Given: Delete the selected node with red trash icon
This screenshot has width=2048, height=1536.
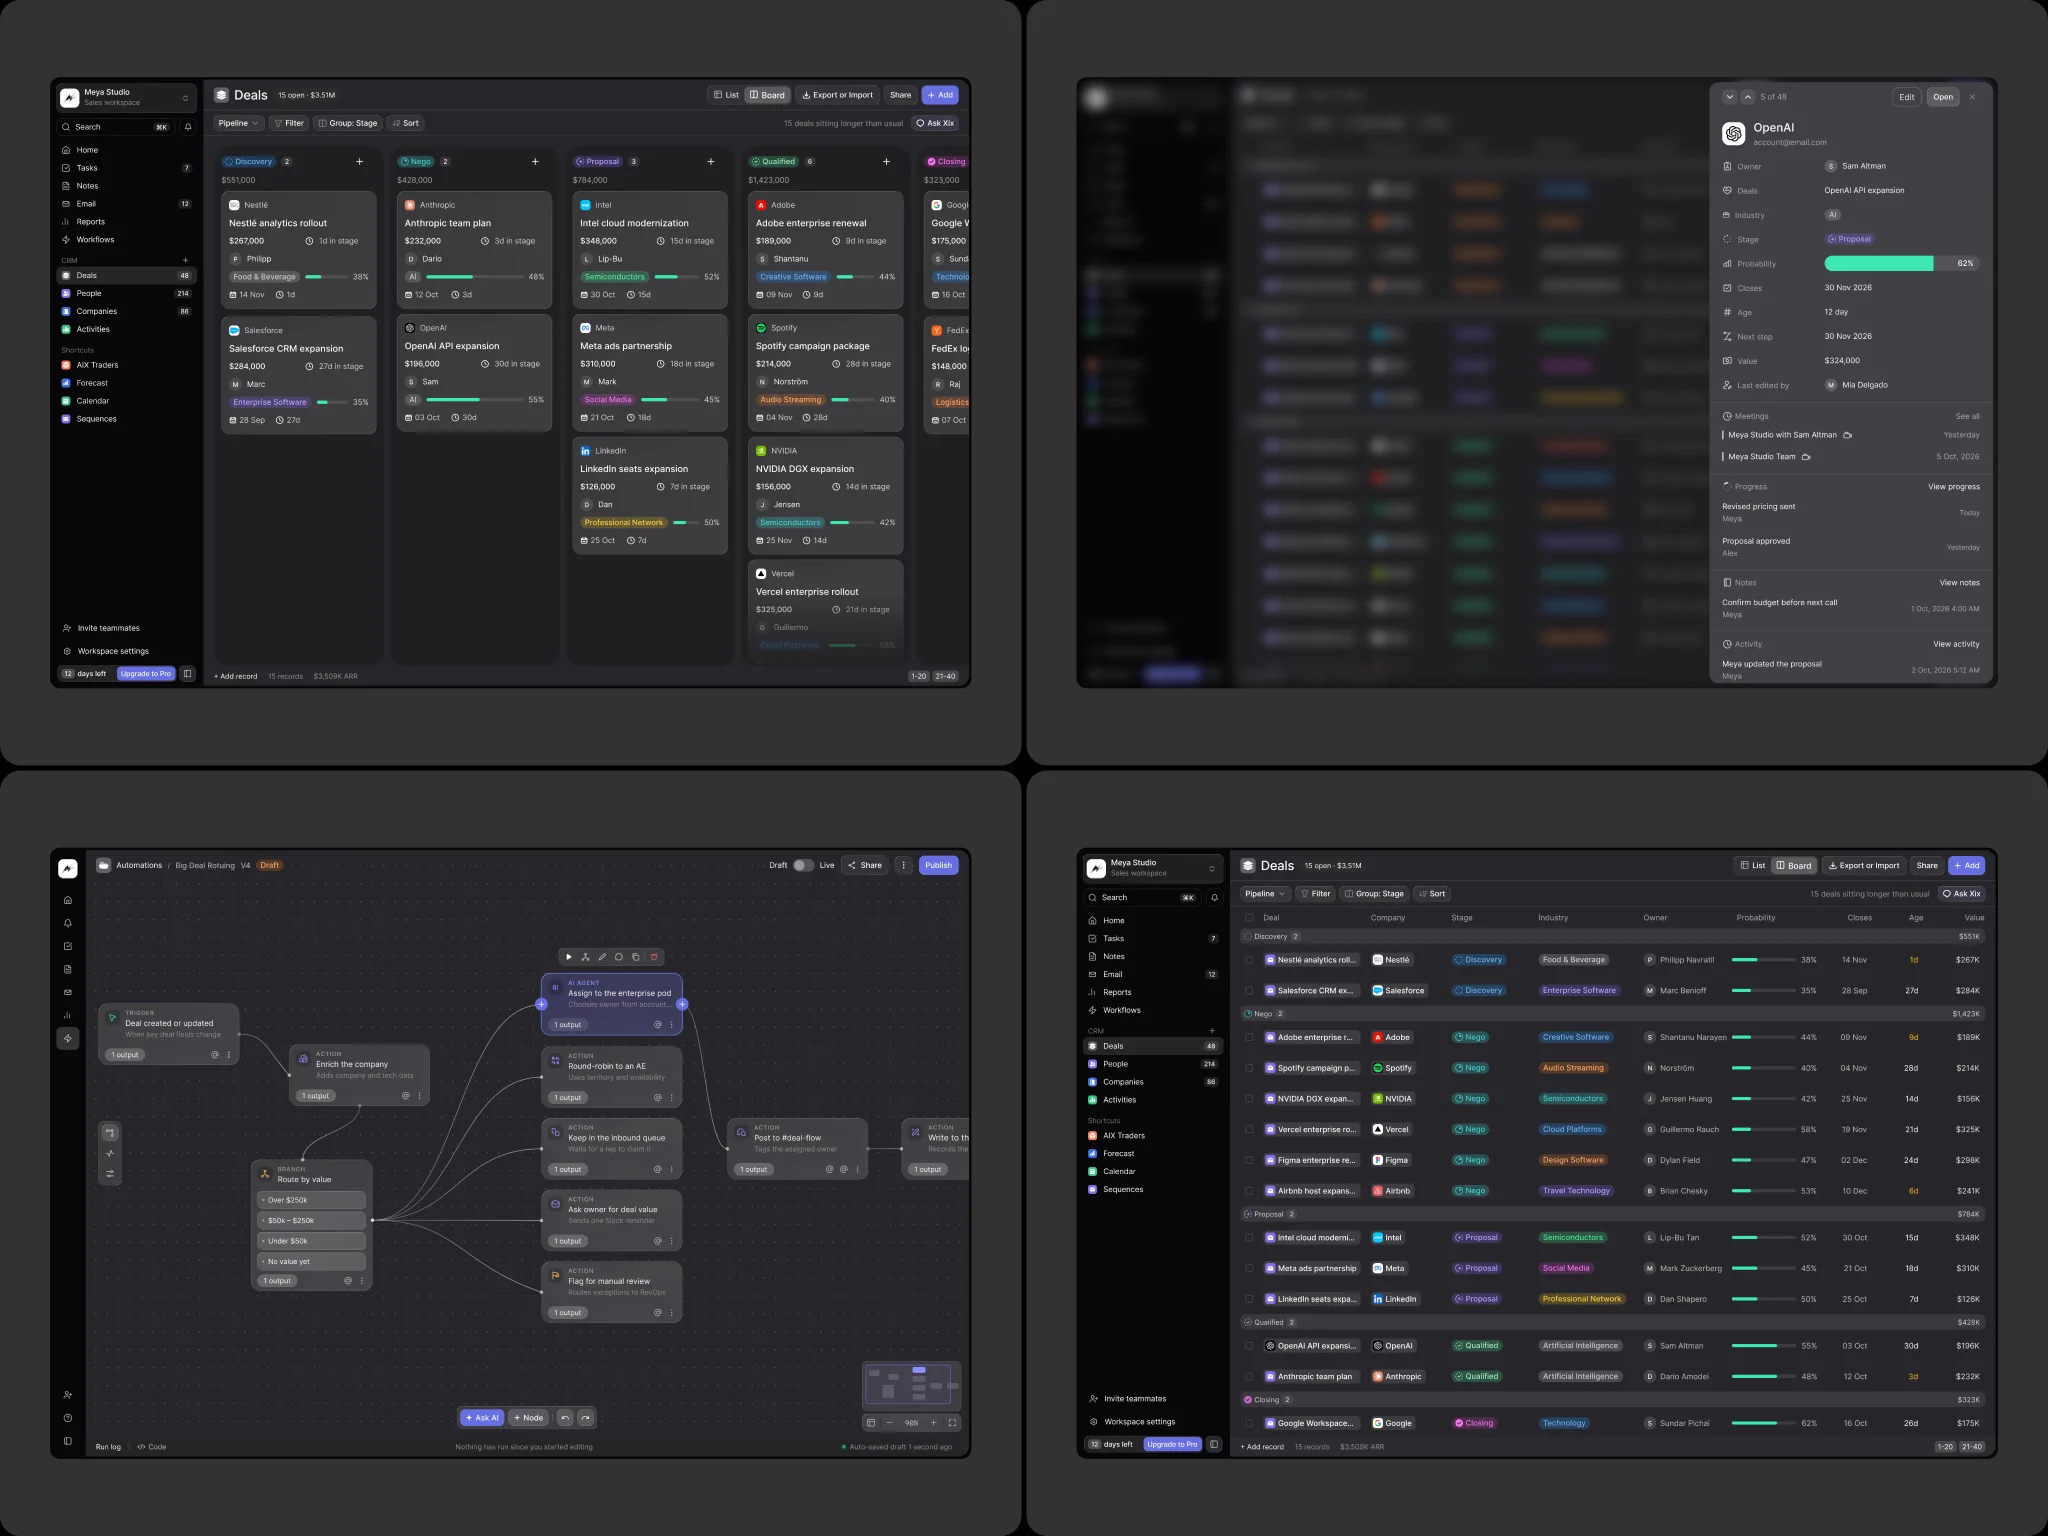Looking at the screenshot, I should (654, 957).
